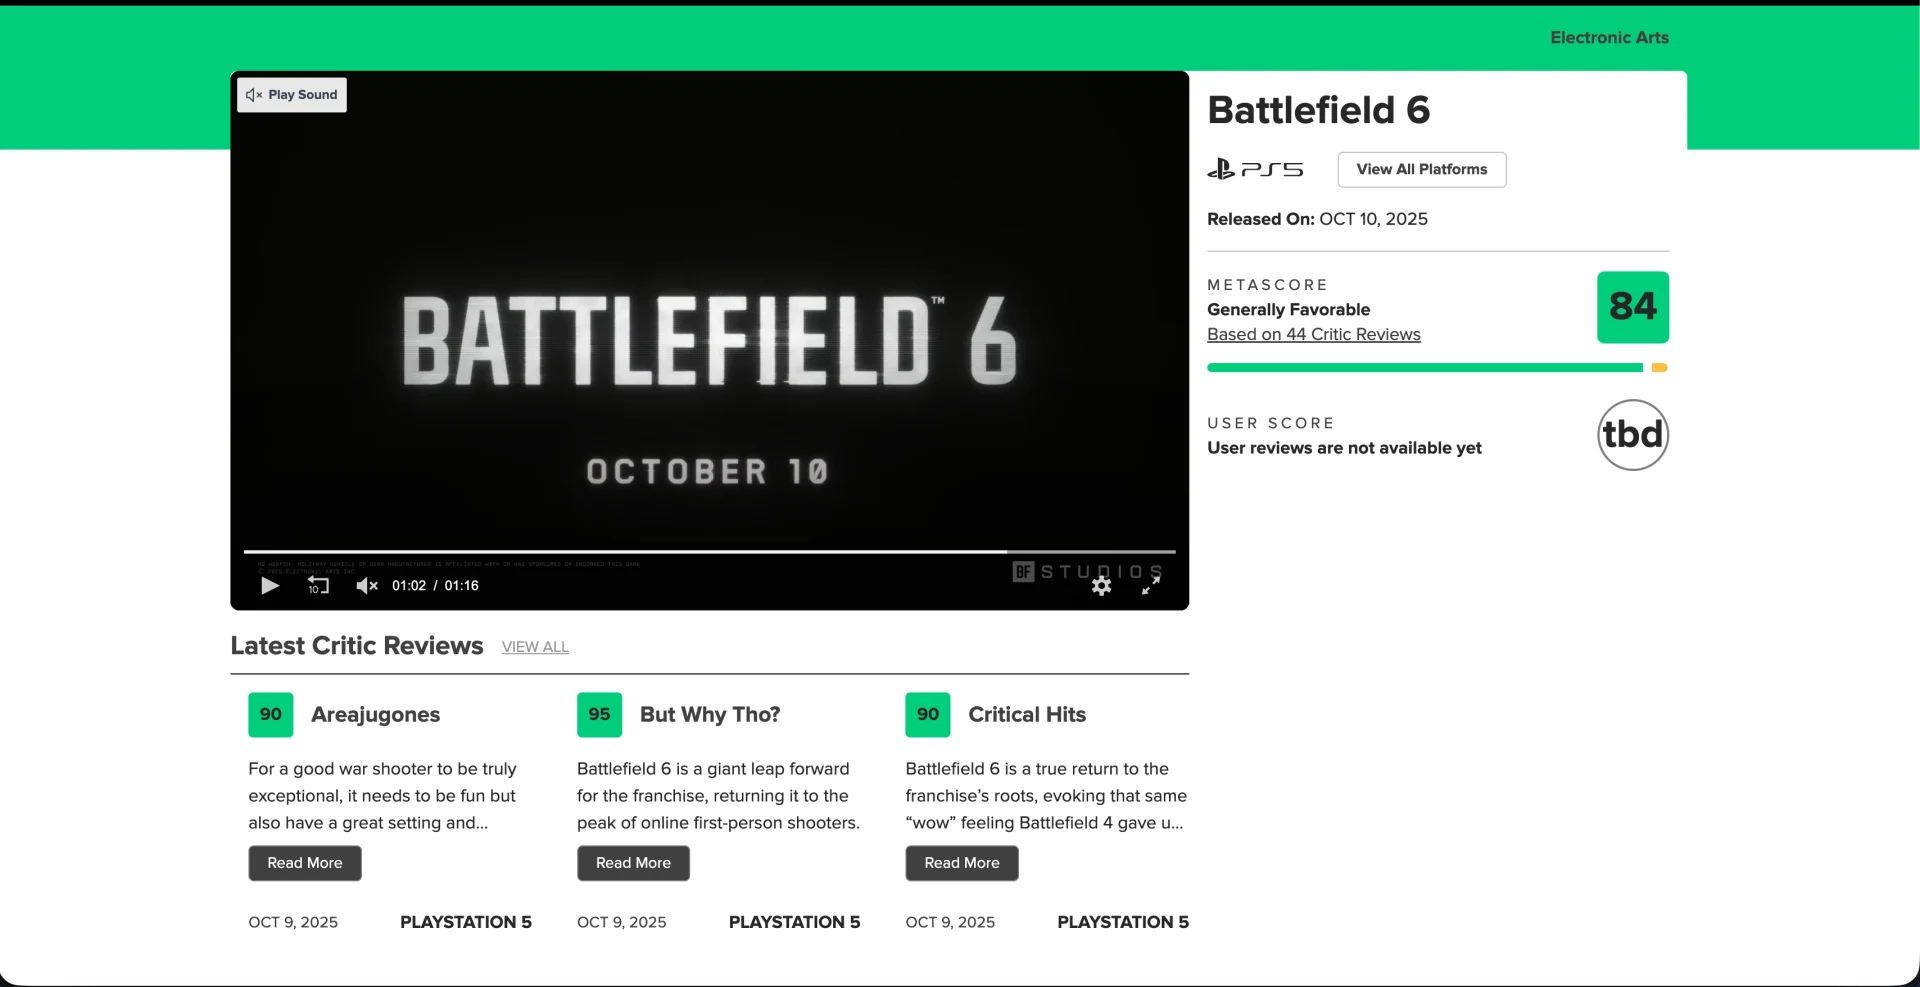Open the Based on 44 Critic Reviews link
Image resolution: width=1920 pixels, height=987 pixels.
(x=1313, y=335)
